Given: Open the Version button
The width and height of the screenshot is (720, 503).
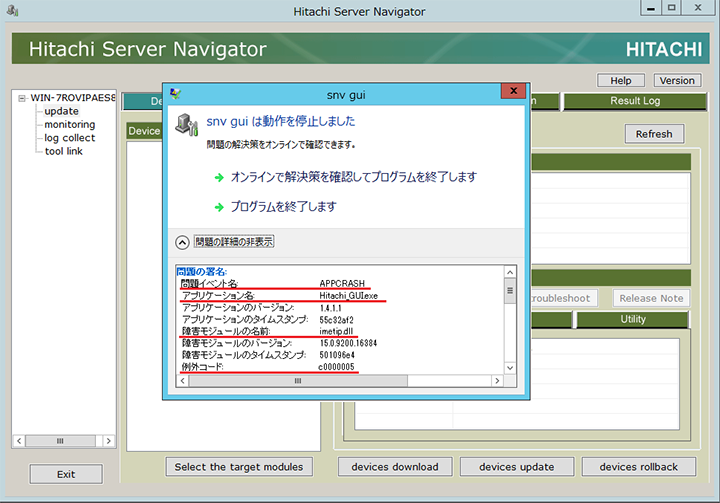Looking at the screenshot, I should tap(677, 80).
